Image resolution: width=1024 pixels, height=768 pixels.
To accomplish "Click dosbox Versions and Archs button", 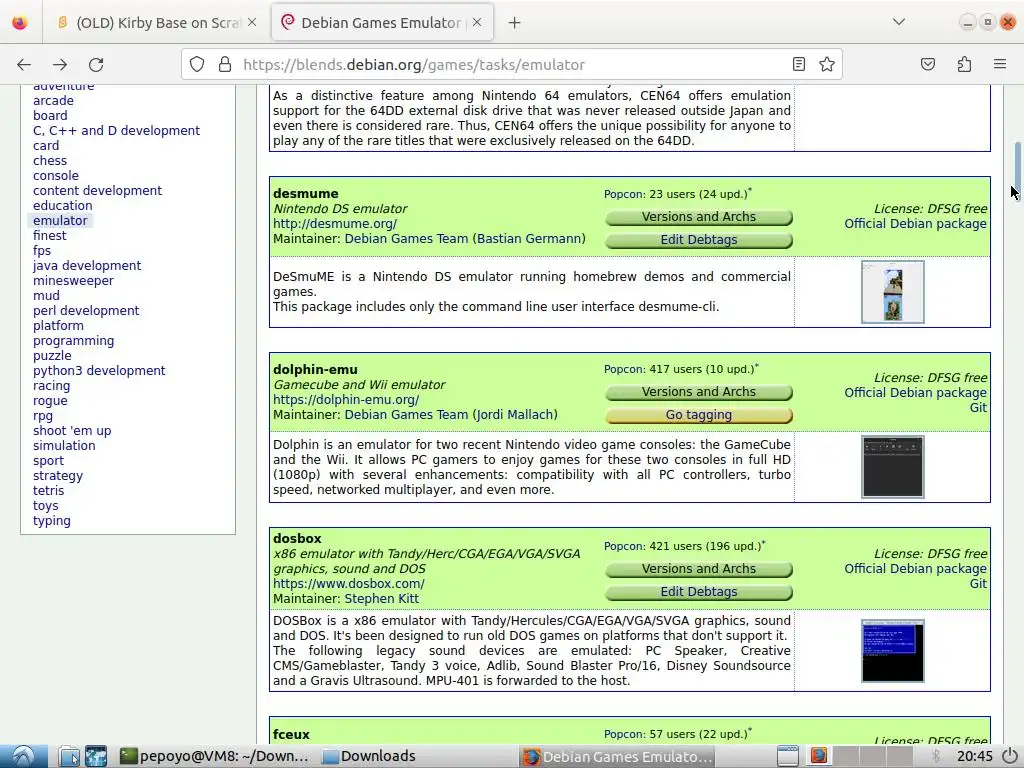I will (699, 569).
